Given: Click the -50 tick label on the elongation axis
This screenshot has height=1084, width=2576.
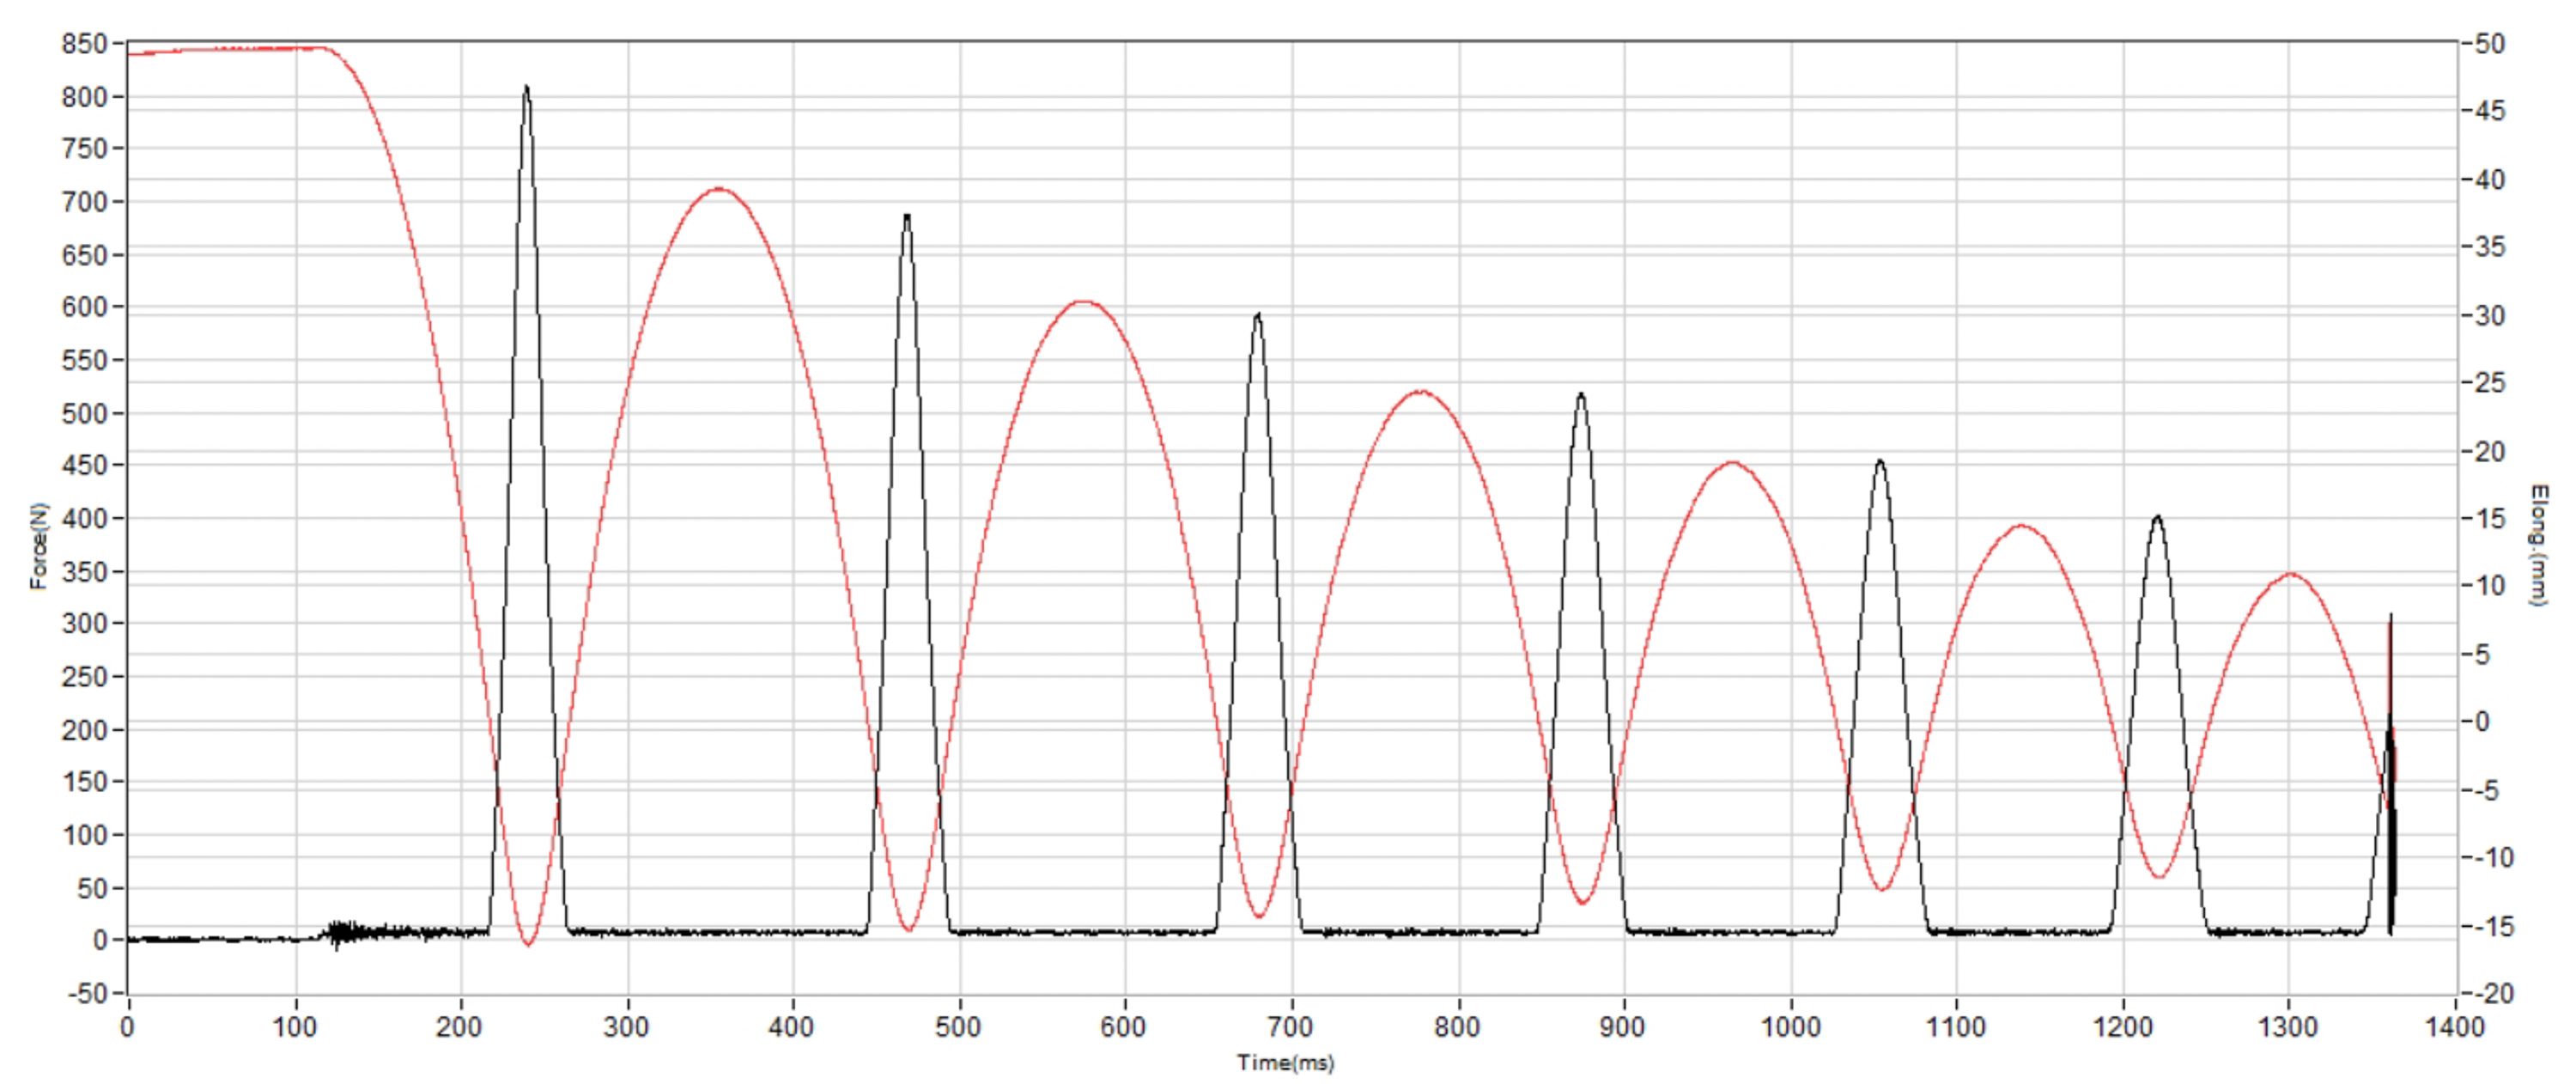Looking at the screenshot, I should point(2487,44).
